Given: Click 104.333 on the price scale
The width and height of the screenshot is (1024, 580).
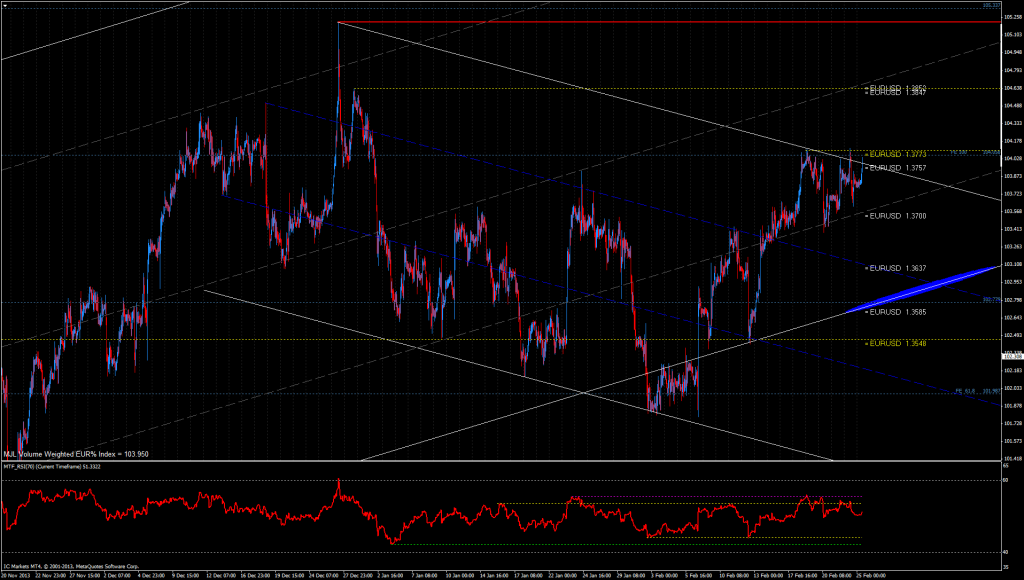Looking at the screenshot, I should [x=1013, y=123].
